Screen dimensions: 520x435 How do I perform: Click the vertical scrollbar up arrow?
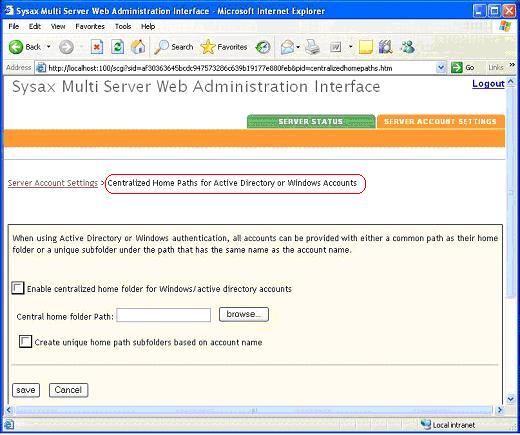510,82
